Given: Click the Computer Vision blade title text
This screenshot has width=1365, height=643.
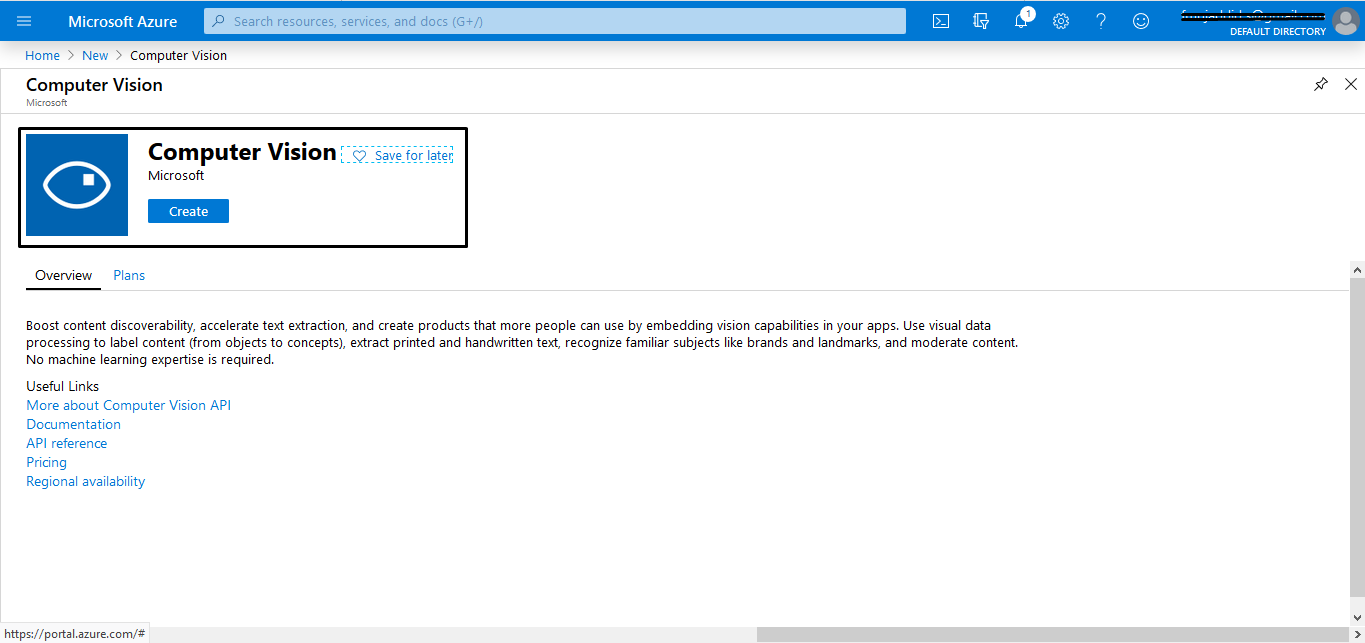Looking at the screenshot, I should click(94, 85).
